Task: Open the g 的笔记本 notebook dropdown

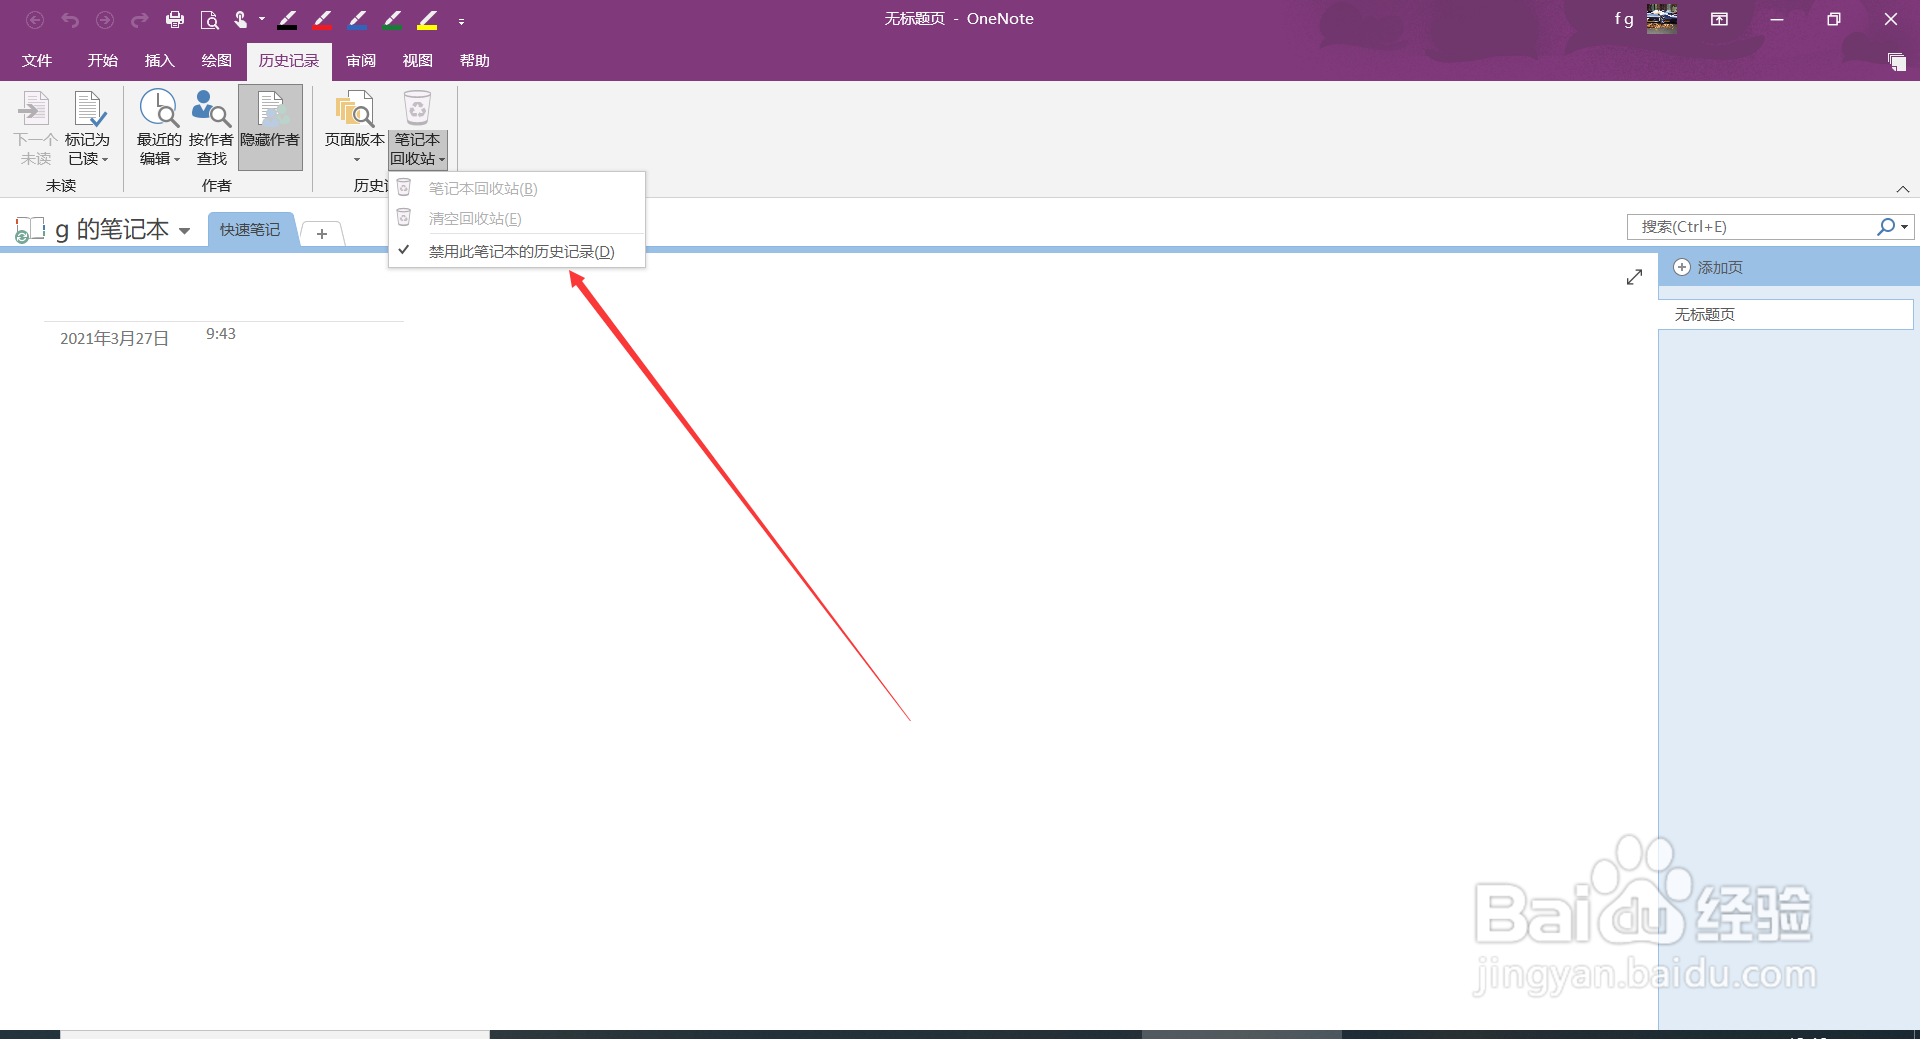Action: [x=184, y=231]
